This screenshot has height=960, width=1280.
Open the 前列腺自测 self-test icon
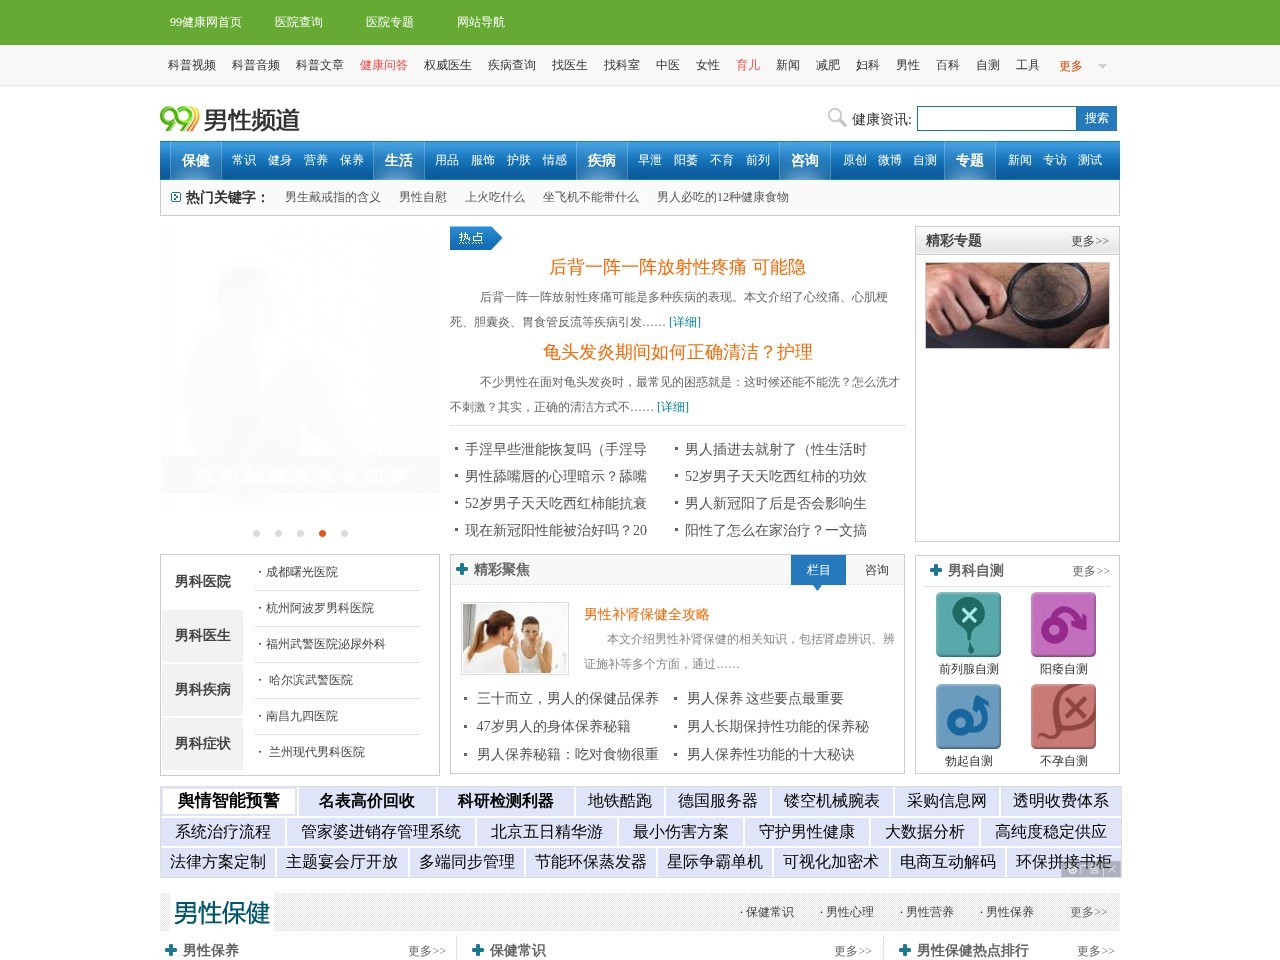(967, 624)
